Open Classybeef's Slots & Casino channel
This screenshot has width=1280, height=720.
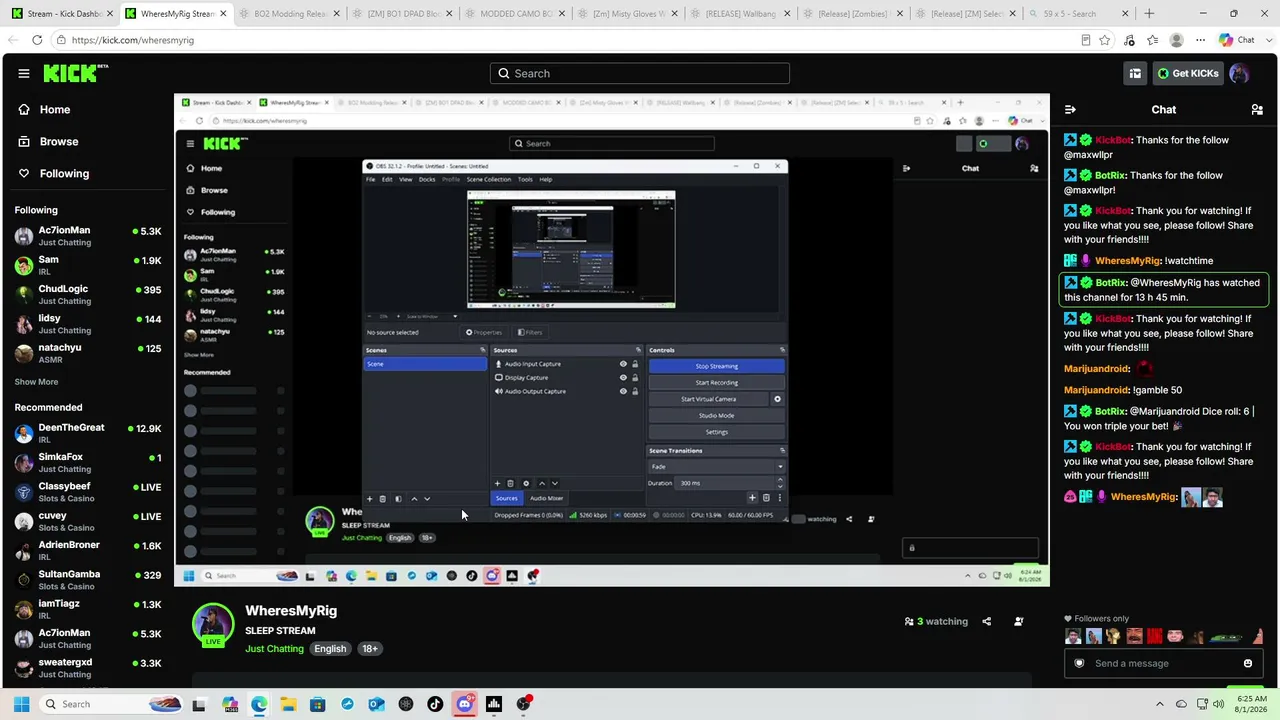pyautogui.click(x=88, y=492)
